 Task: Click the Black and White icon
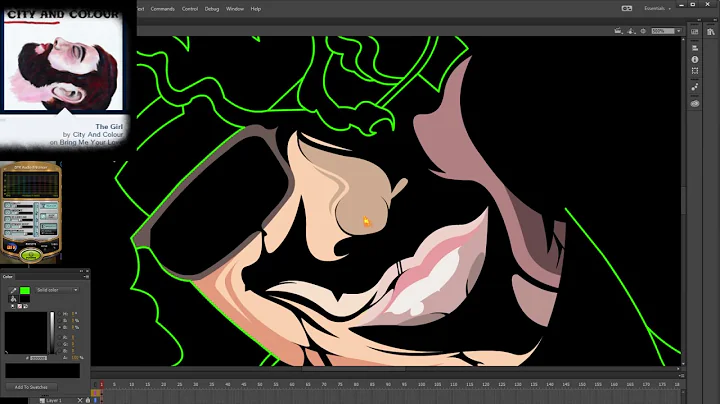[13, 306]
